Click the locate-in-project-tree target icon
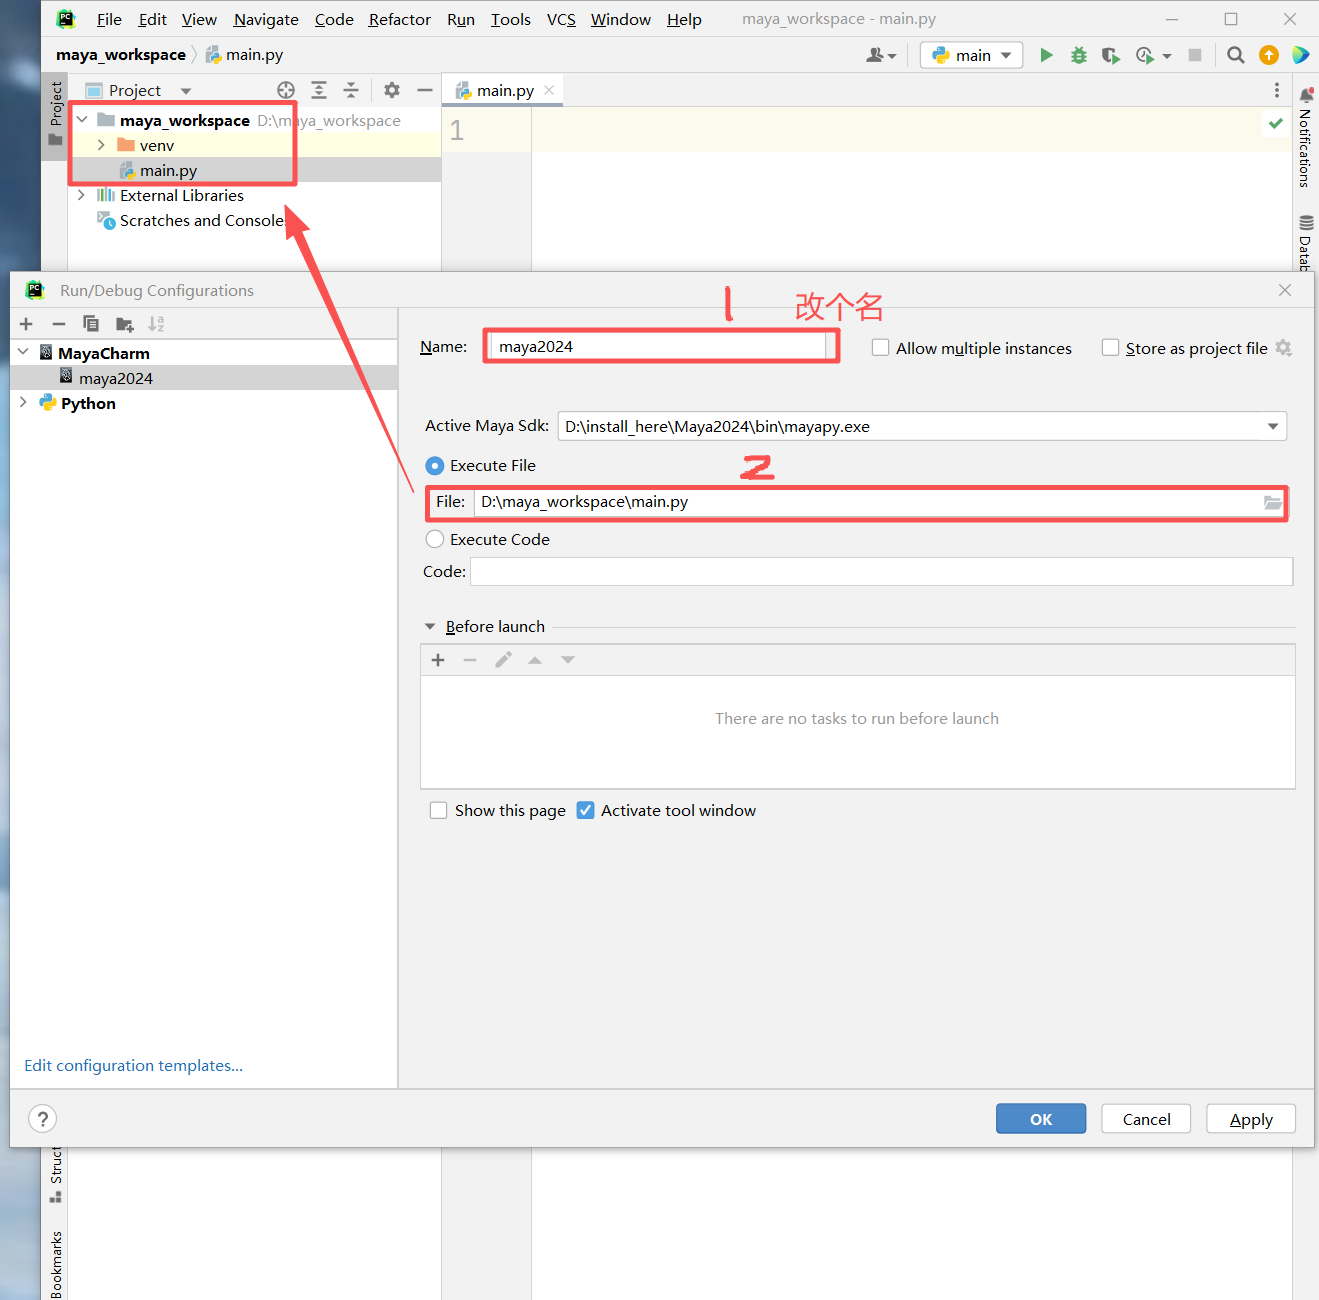 (x=286, y=90)
